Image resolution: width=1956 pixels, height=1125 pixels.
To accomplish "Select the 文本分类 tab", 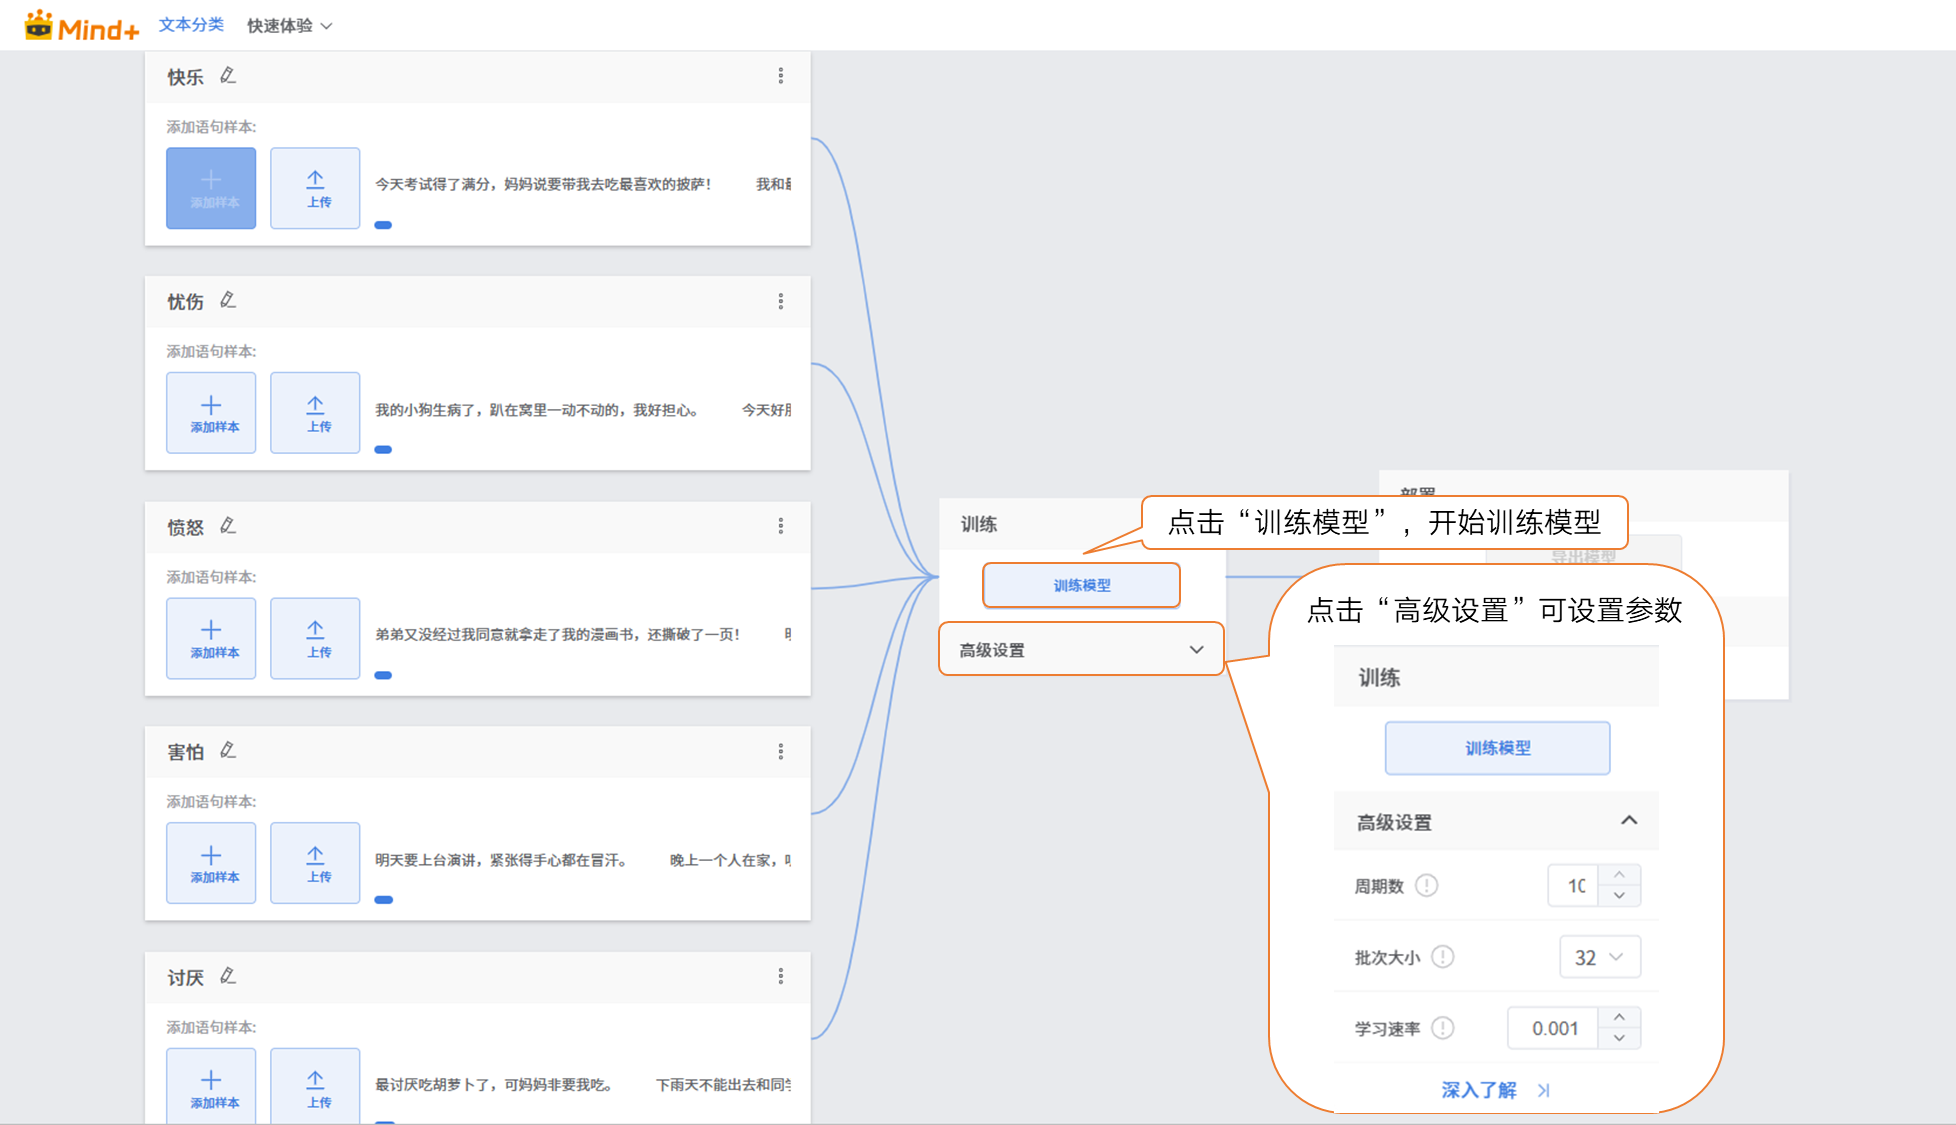I will [191, 25].
